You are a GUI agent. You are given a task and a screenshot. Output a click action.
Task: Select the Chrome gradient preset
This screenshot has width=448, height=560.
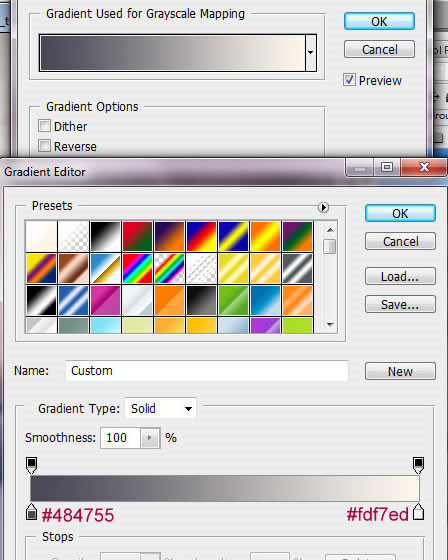pyautogui.click(x=105, y=269)
